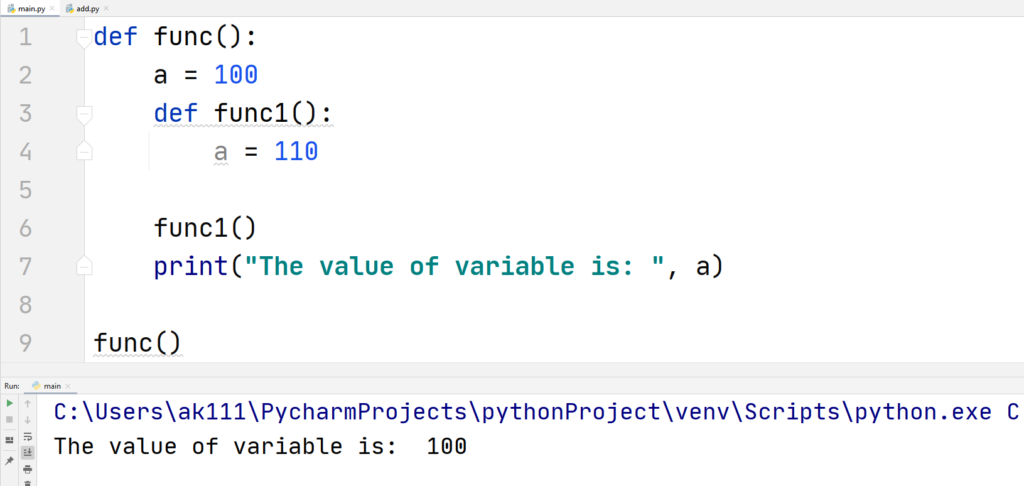
Task: Collapse the func() definition fold marker on line 1
Action: pos(84,39)
